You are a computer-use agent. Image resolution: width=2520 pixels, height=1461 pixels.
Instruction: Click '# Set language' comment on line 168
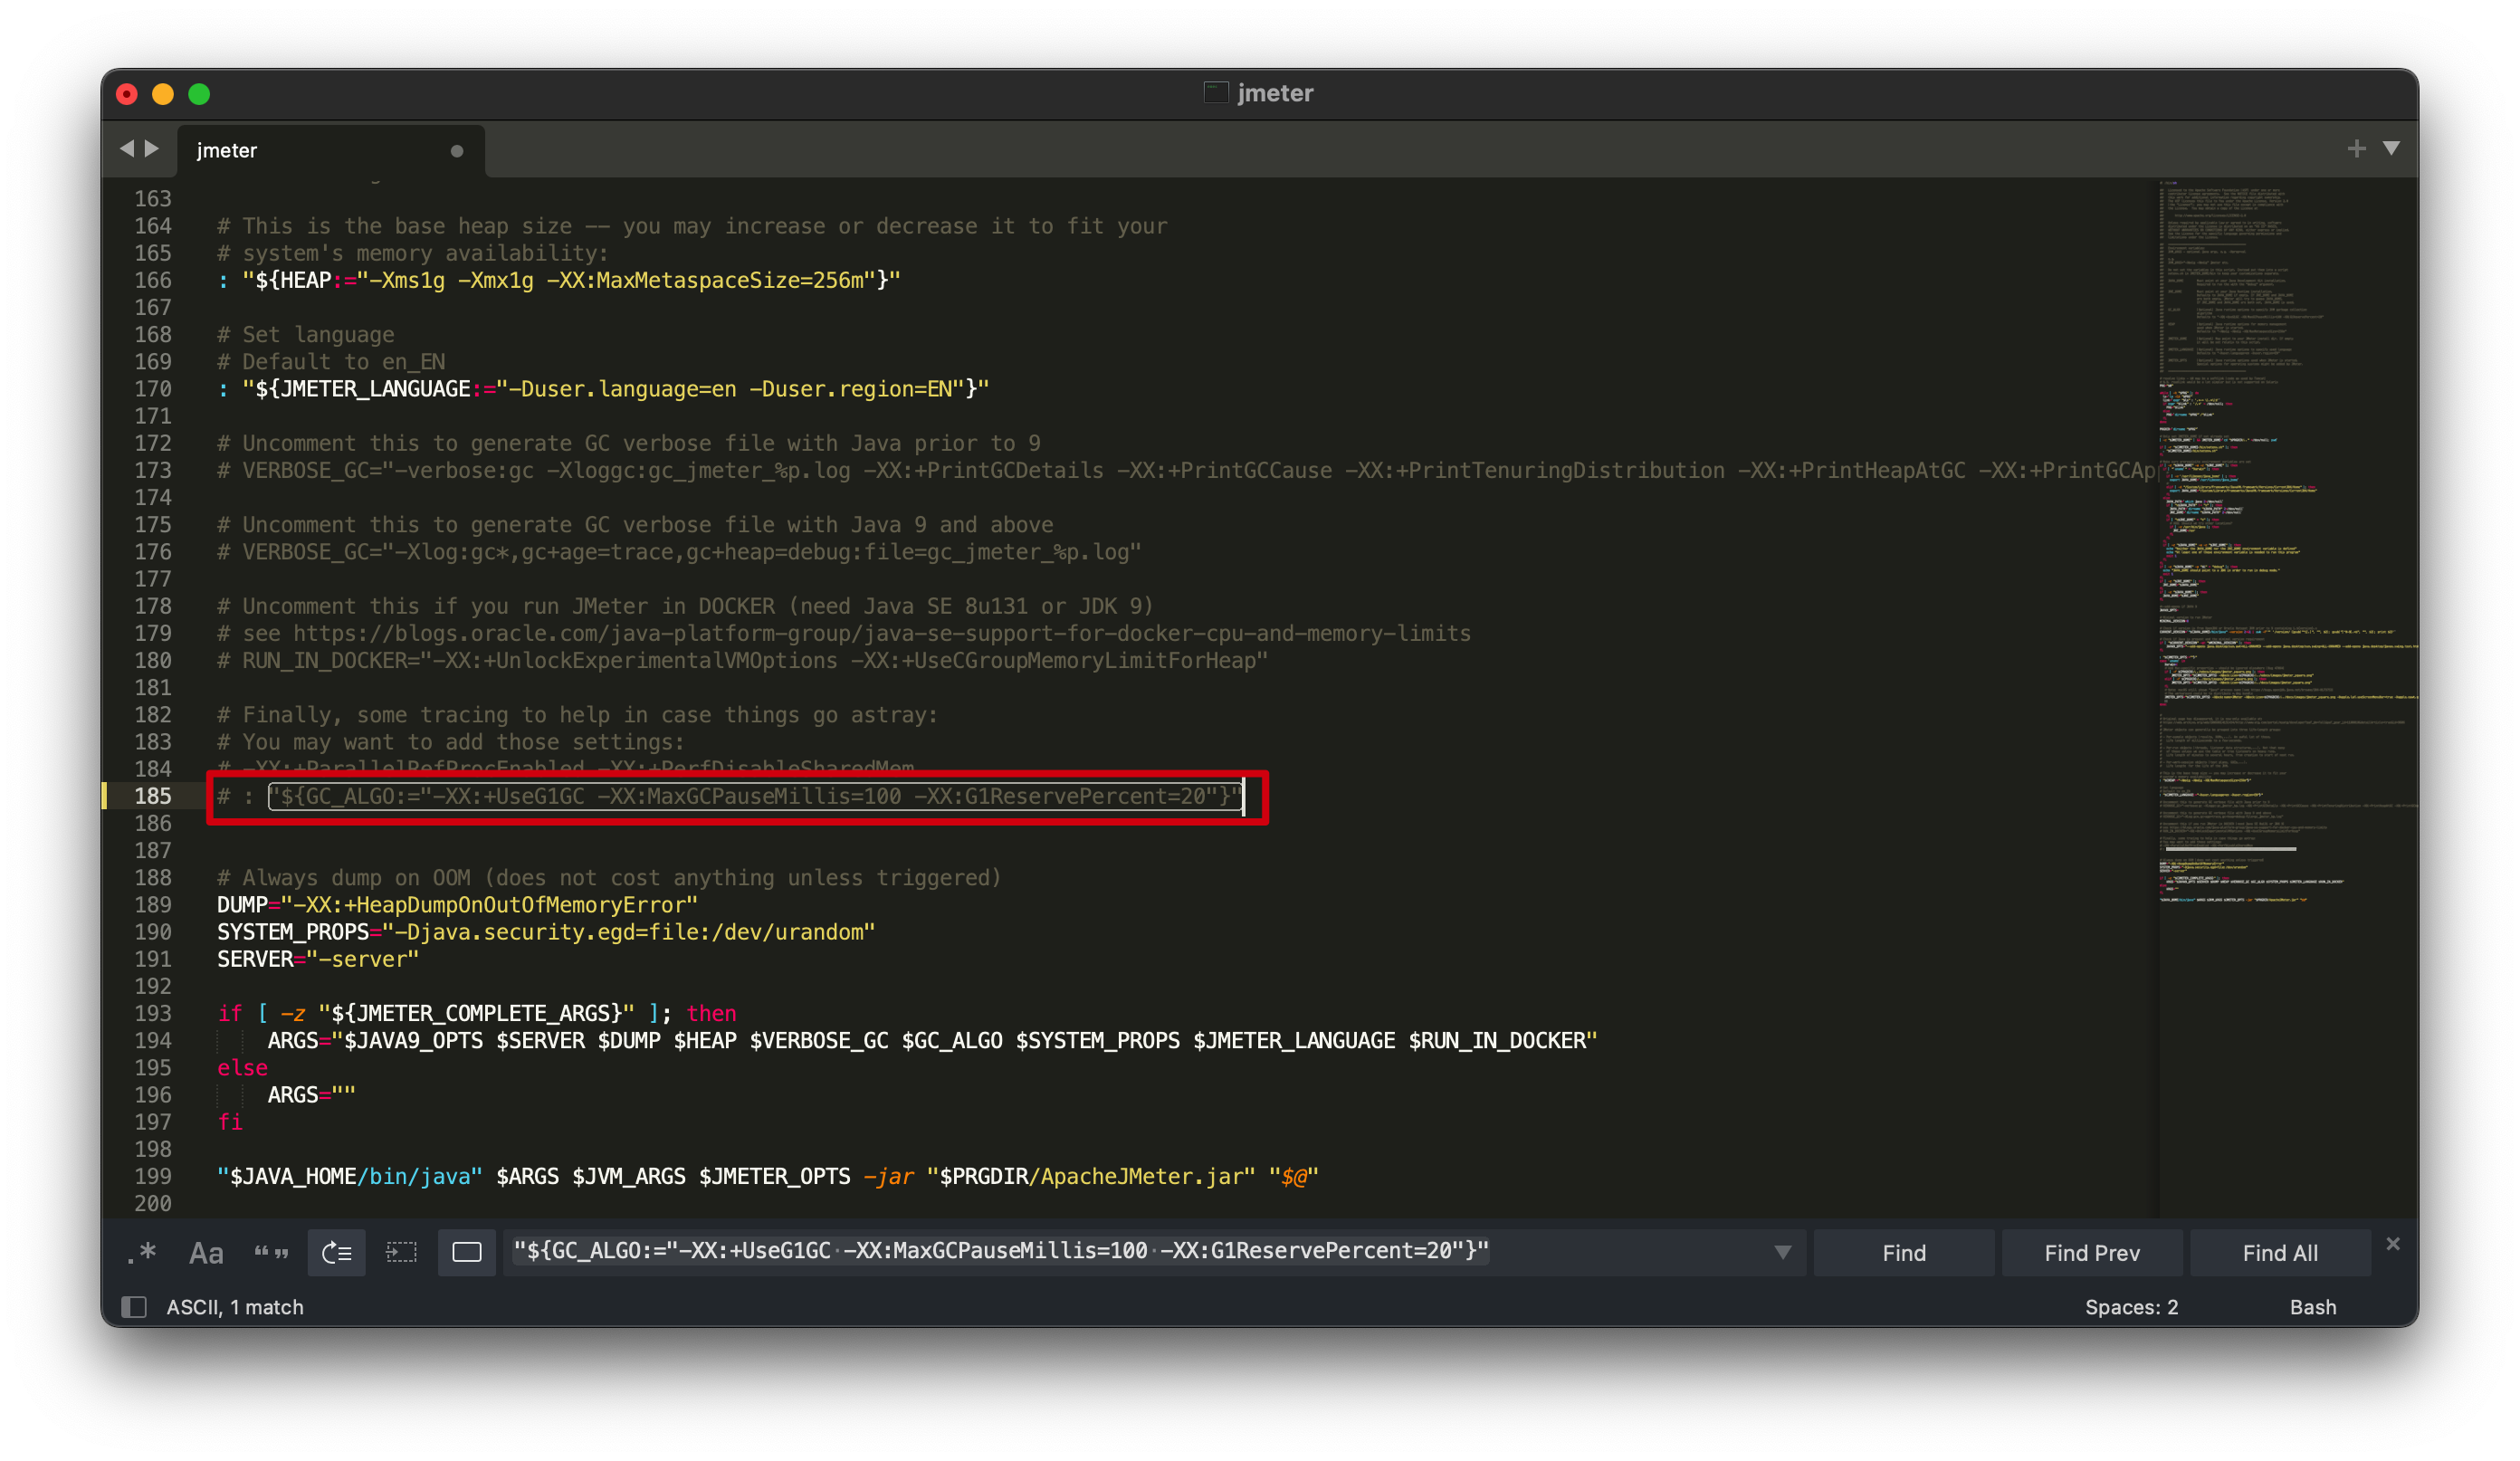pyautogui.click(x=306, y=335)
